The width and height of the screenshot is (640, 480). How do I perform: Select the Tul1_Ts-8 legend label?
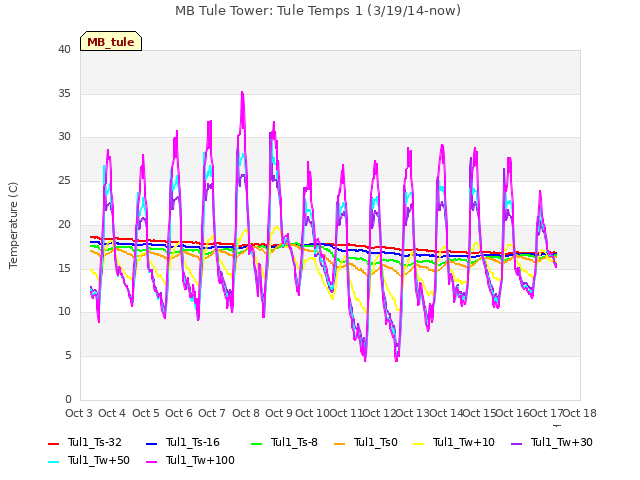(294, 442)
